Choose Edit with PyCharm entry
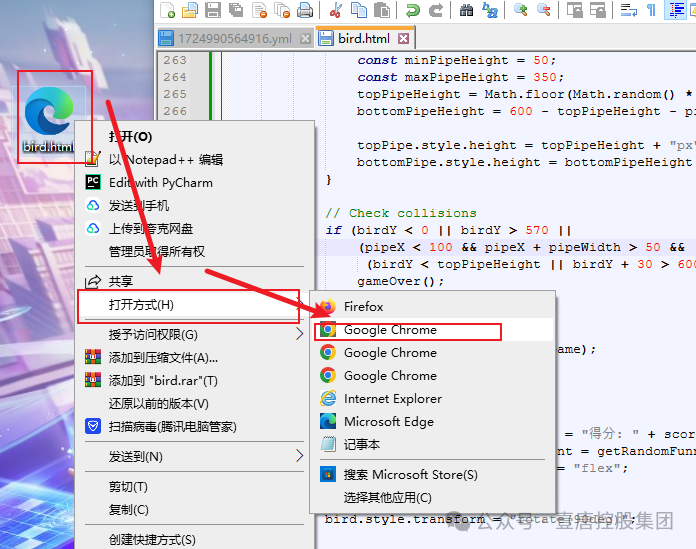This screenshot has width=696, height=549. point(194,182)
